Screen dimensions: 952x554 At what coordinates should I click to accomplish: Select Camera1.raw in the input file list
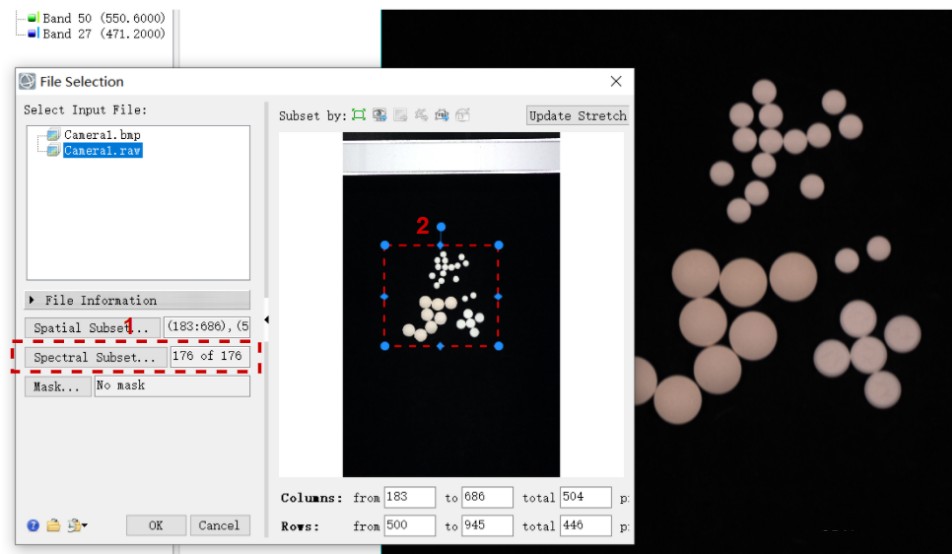(x=103, y=150)
